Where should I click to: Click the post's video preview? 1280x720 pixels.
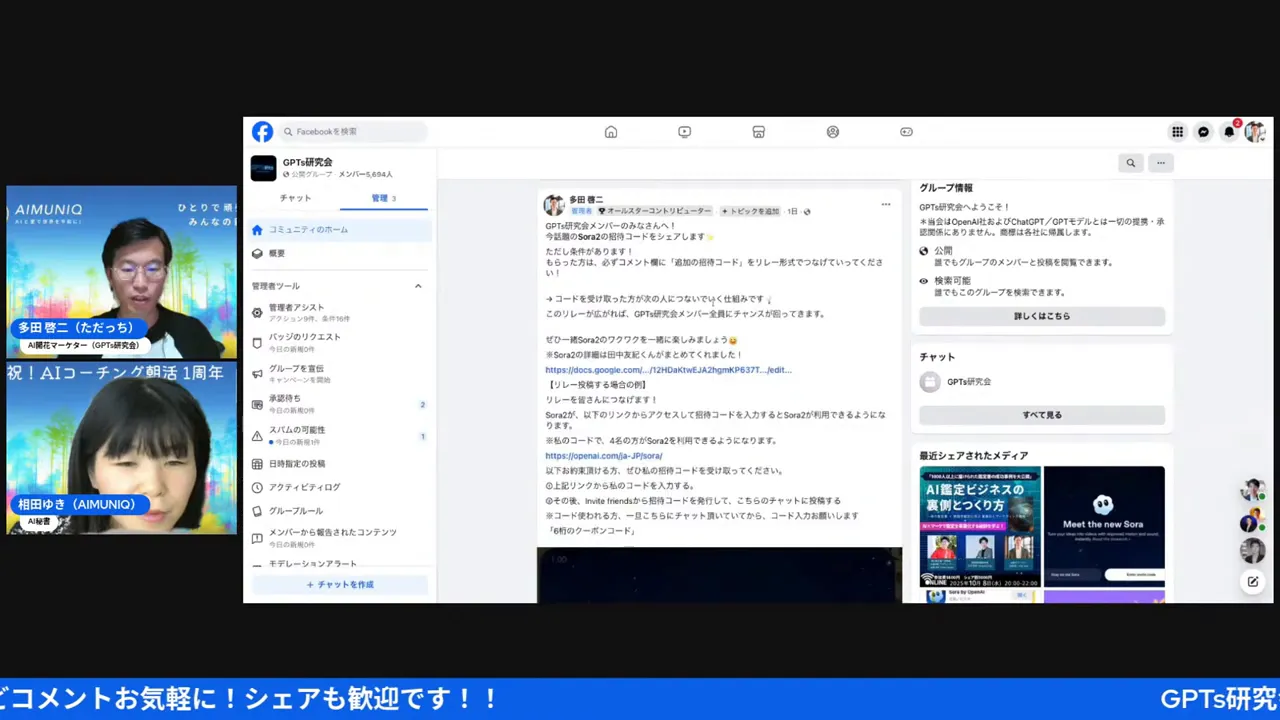point(720,575)
